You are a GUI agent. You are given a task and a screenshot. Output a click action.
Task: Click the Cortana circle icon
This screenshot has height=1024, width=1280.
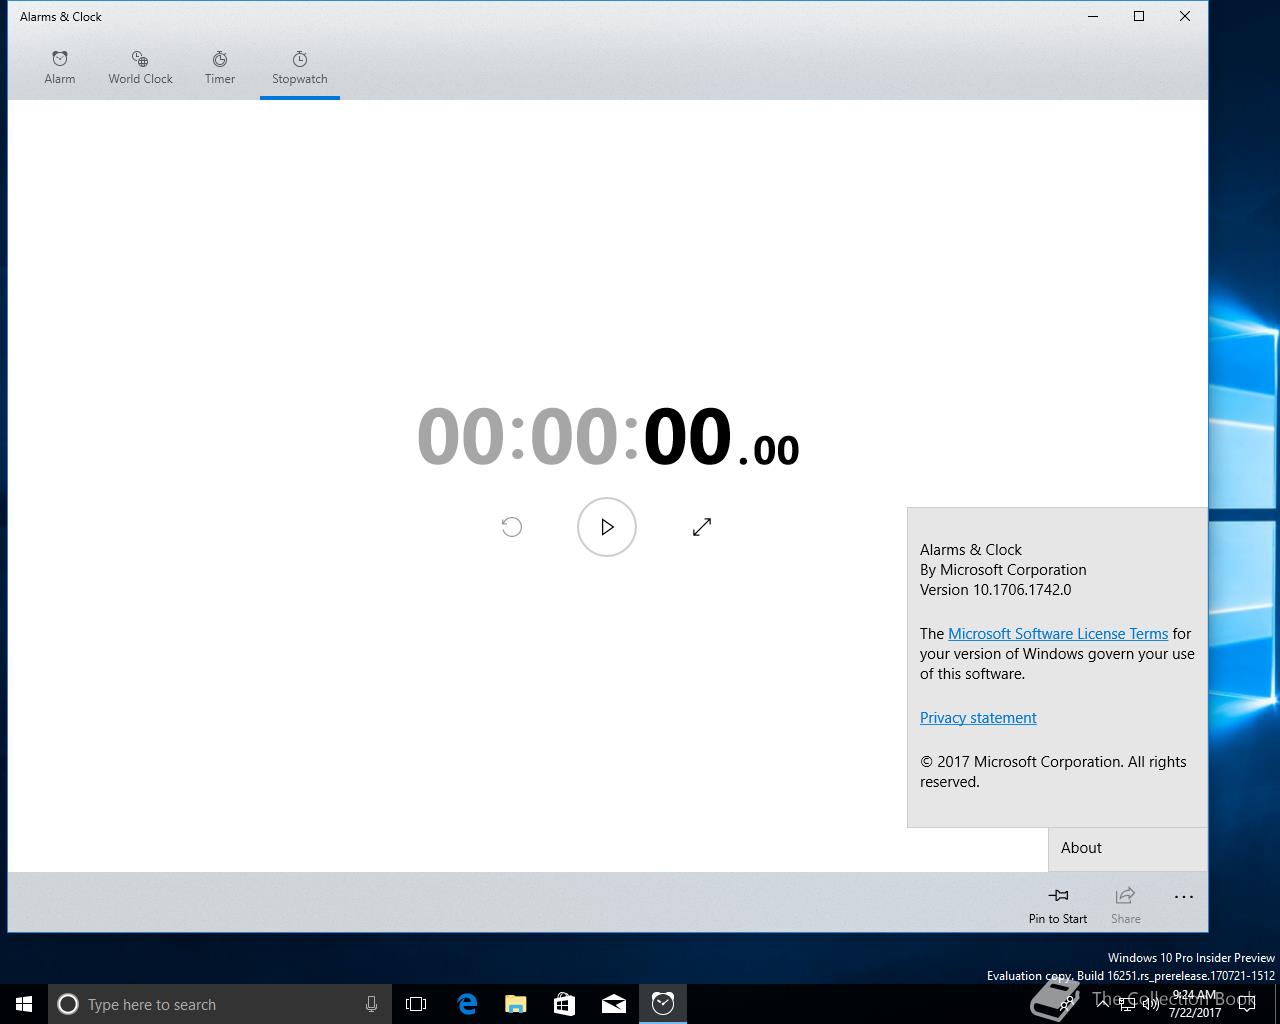68,1004
